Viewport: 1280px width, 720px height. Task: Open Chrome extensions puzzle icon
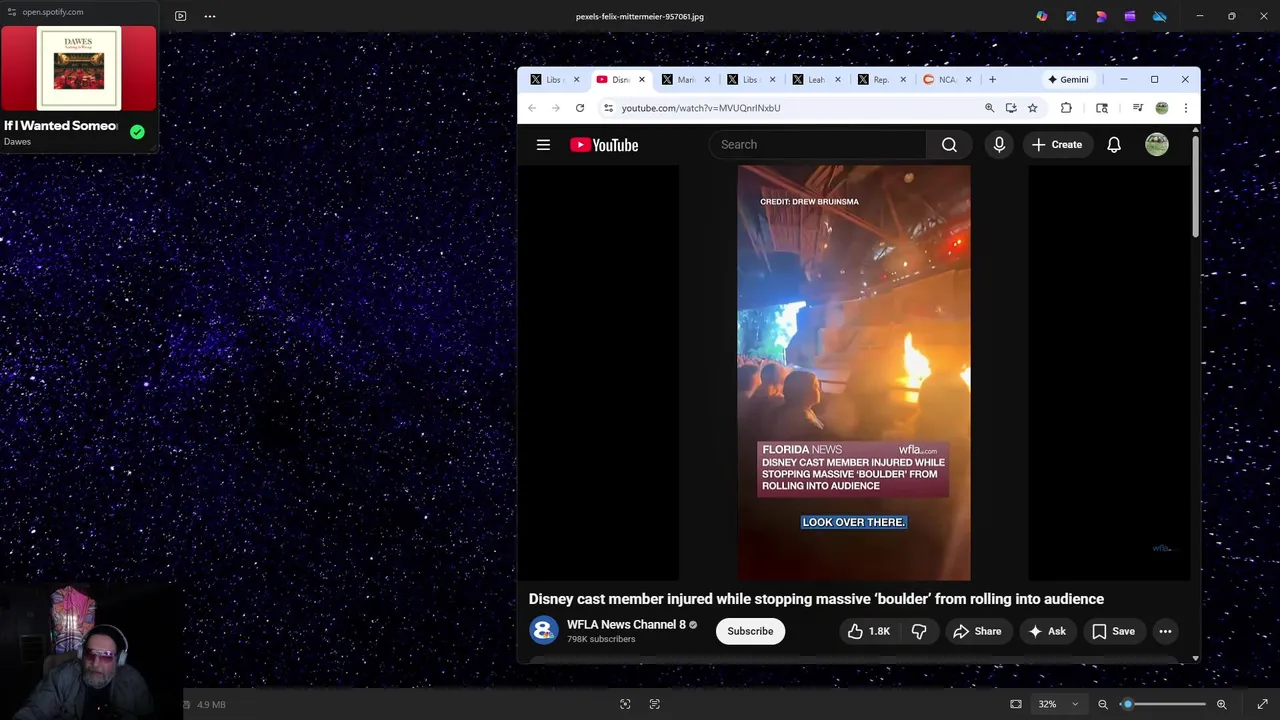pyautogui.click(x=1066, y=108)
